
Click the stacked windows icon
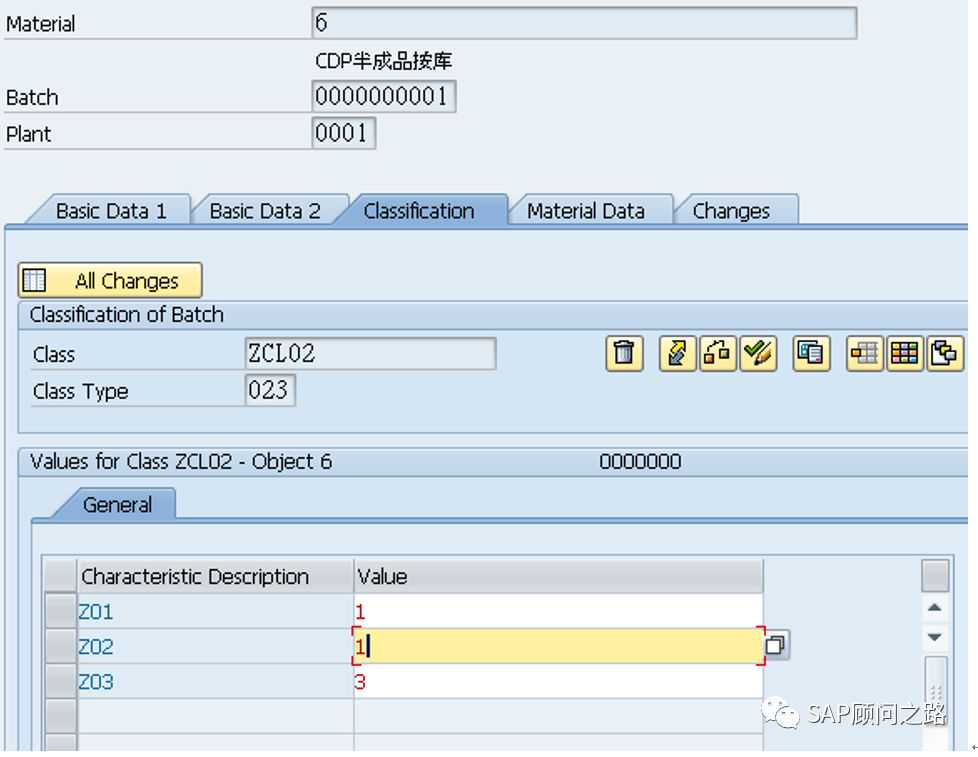coord(944,354)
